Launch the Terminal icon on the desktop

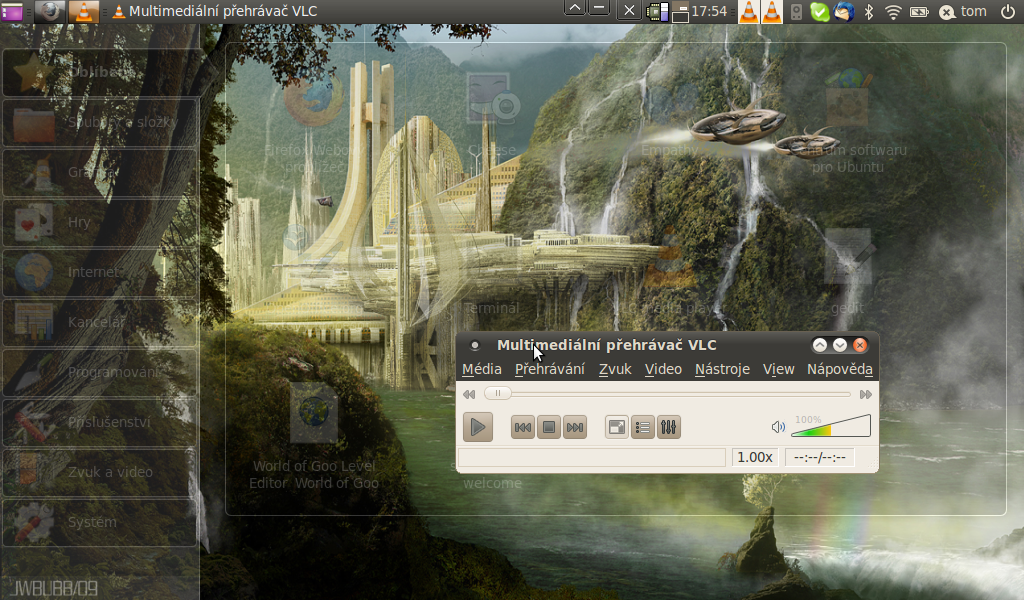point(492,261)
